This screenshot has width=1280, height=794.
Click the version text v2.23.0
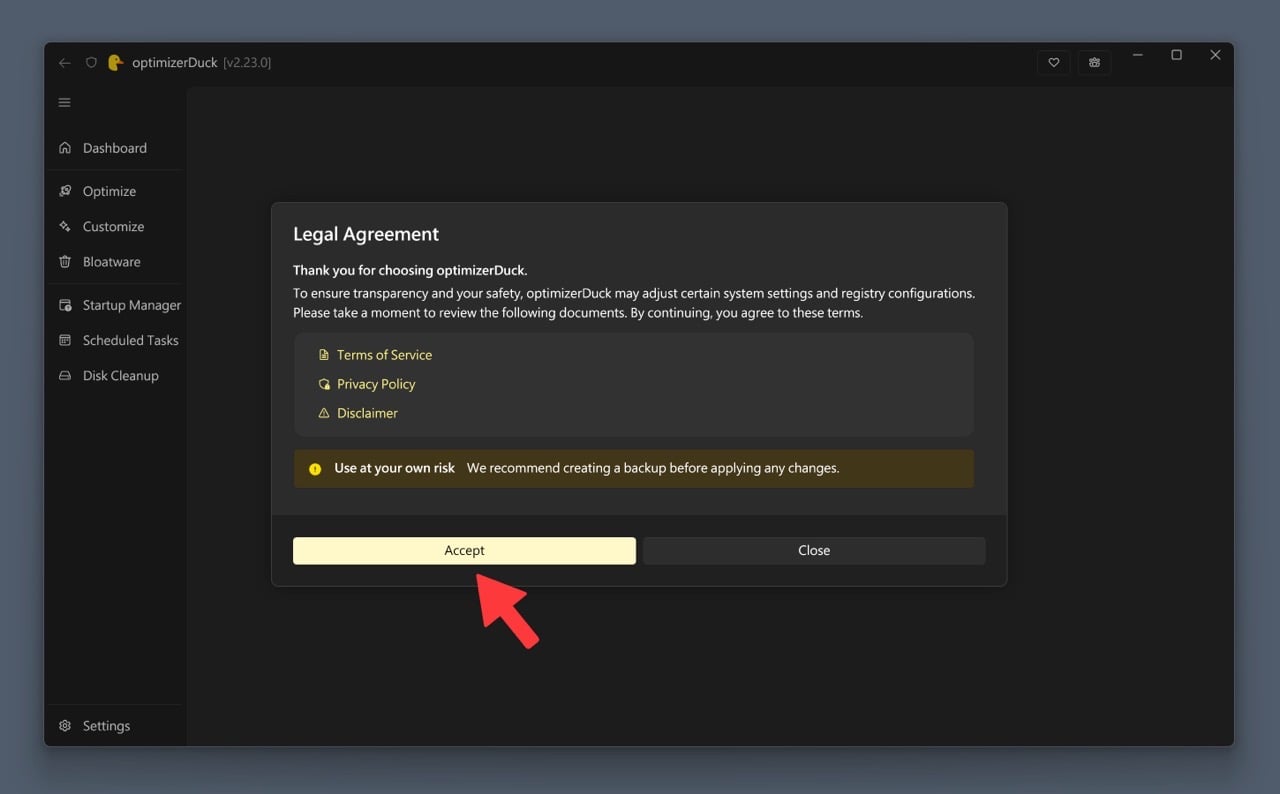(x=247, y=63)
